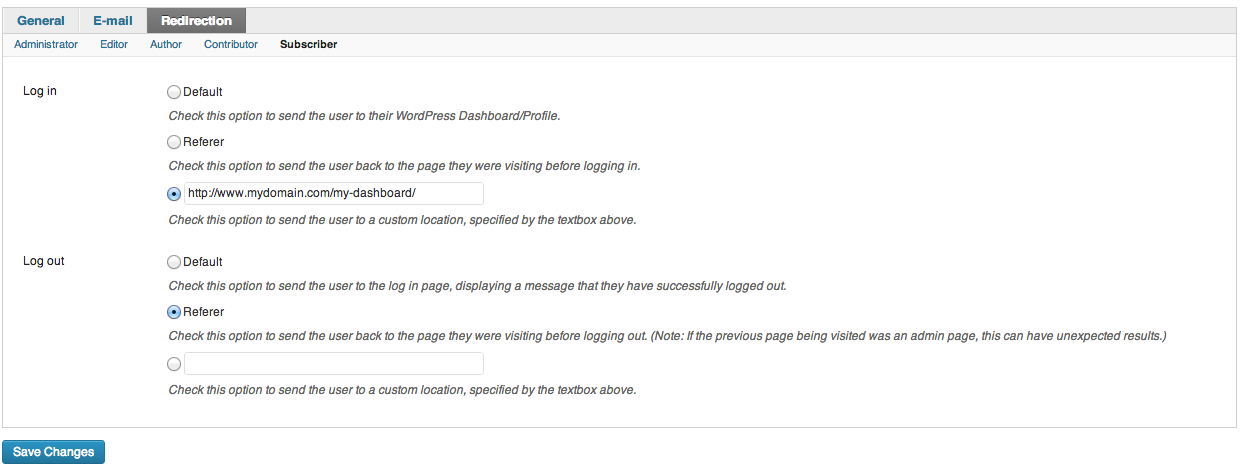
Task: Select the Redirection tab
Action: tap(196, 21)
